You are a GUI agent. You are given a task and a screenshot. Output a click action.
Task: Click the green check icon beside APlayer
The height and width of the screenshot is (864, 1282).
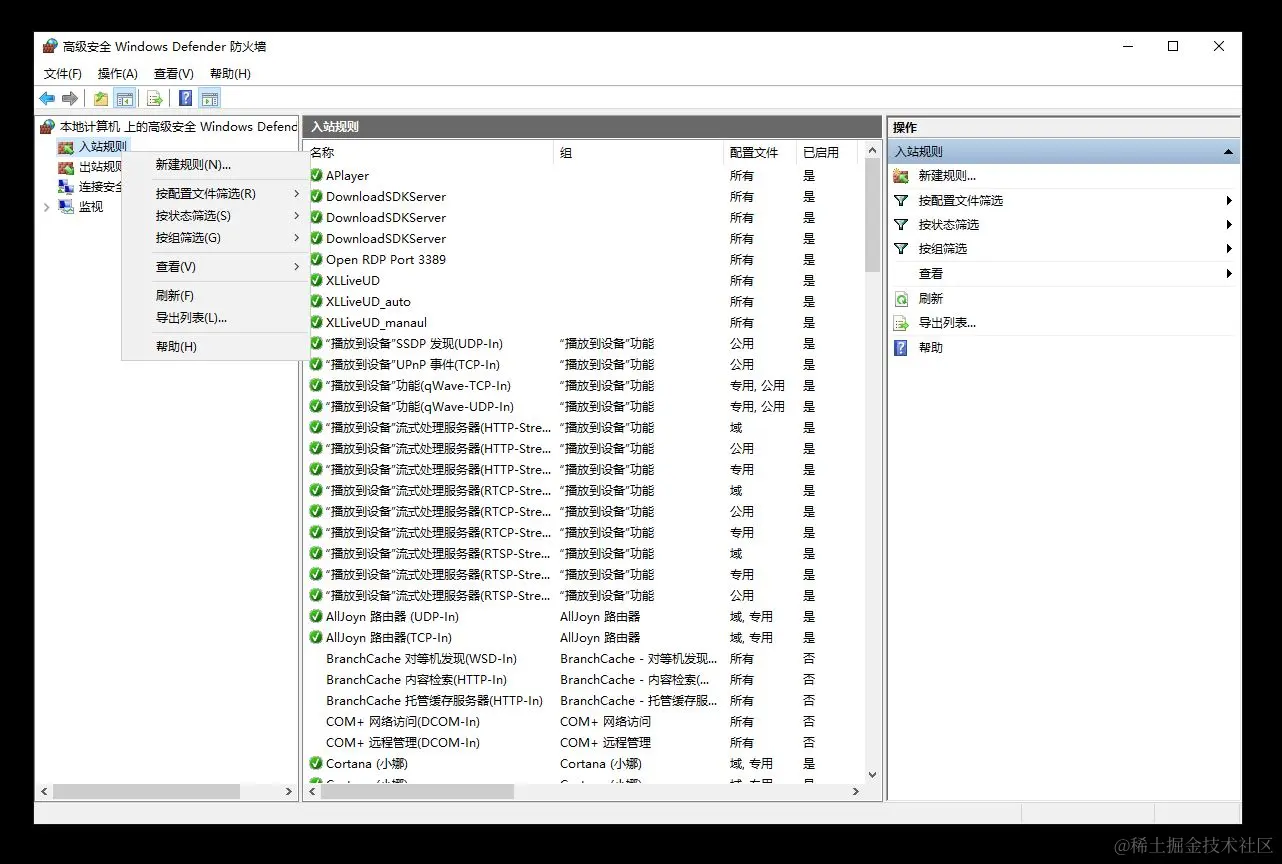point(316,175)
